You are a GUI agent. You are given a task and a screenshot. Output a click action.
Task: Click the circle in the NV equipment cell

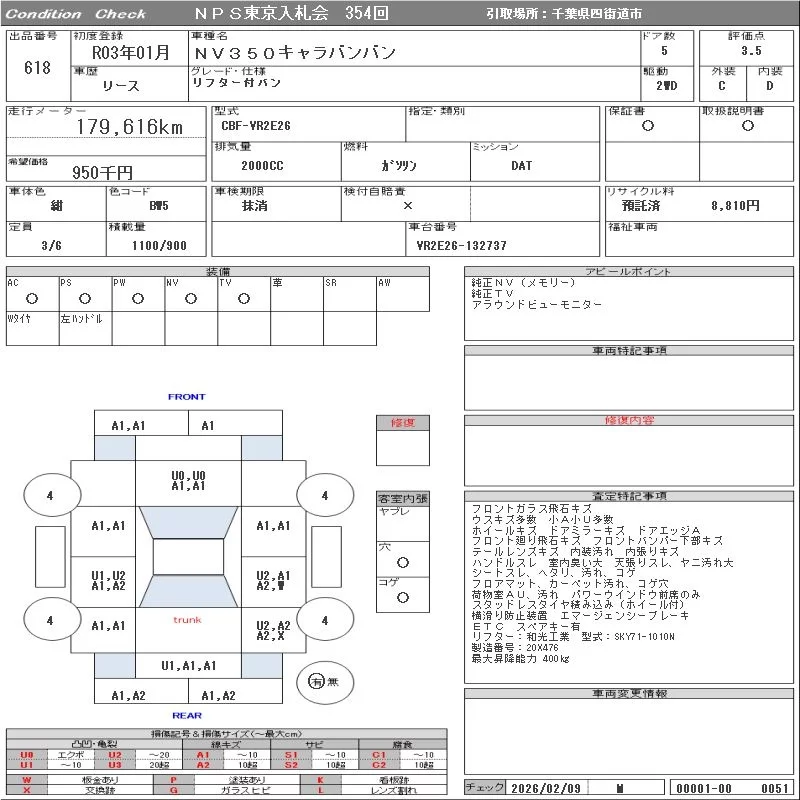pos(191,298)
